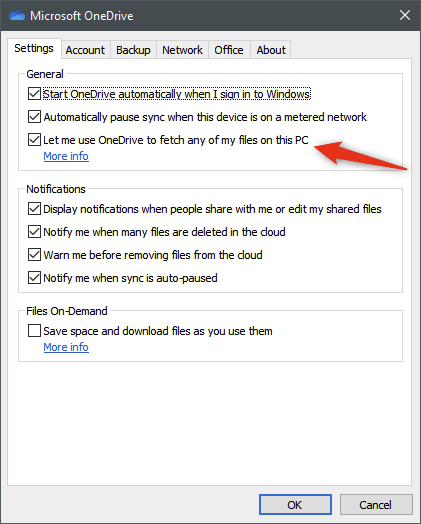Screen dimensions: 421x524
Task: Click the OneDrive cloud icon in title bar
Action: (x=17, y=15)
